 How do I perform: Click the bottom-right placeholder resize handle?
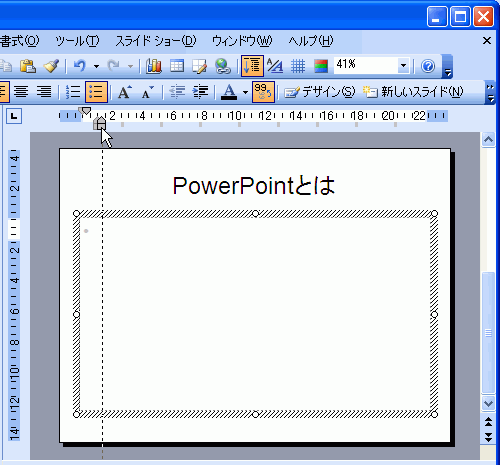[x=434, y=414]
